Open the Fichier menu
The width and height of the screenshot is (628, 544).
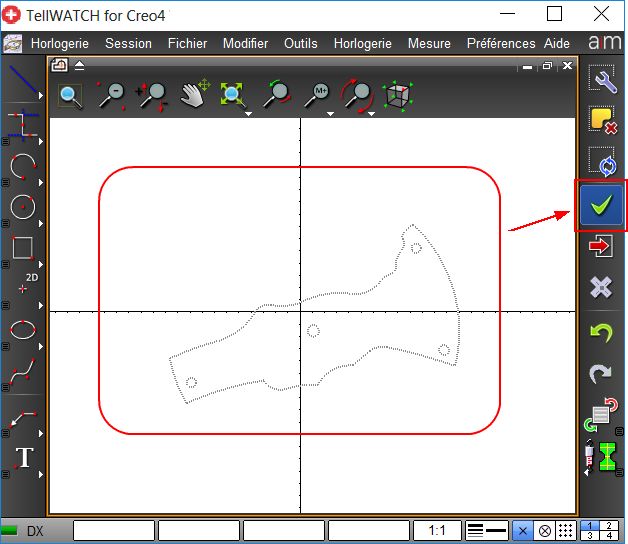point(187,43)
